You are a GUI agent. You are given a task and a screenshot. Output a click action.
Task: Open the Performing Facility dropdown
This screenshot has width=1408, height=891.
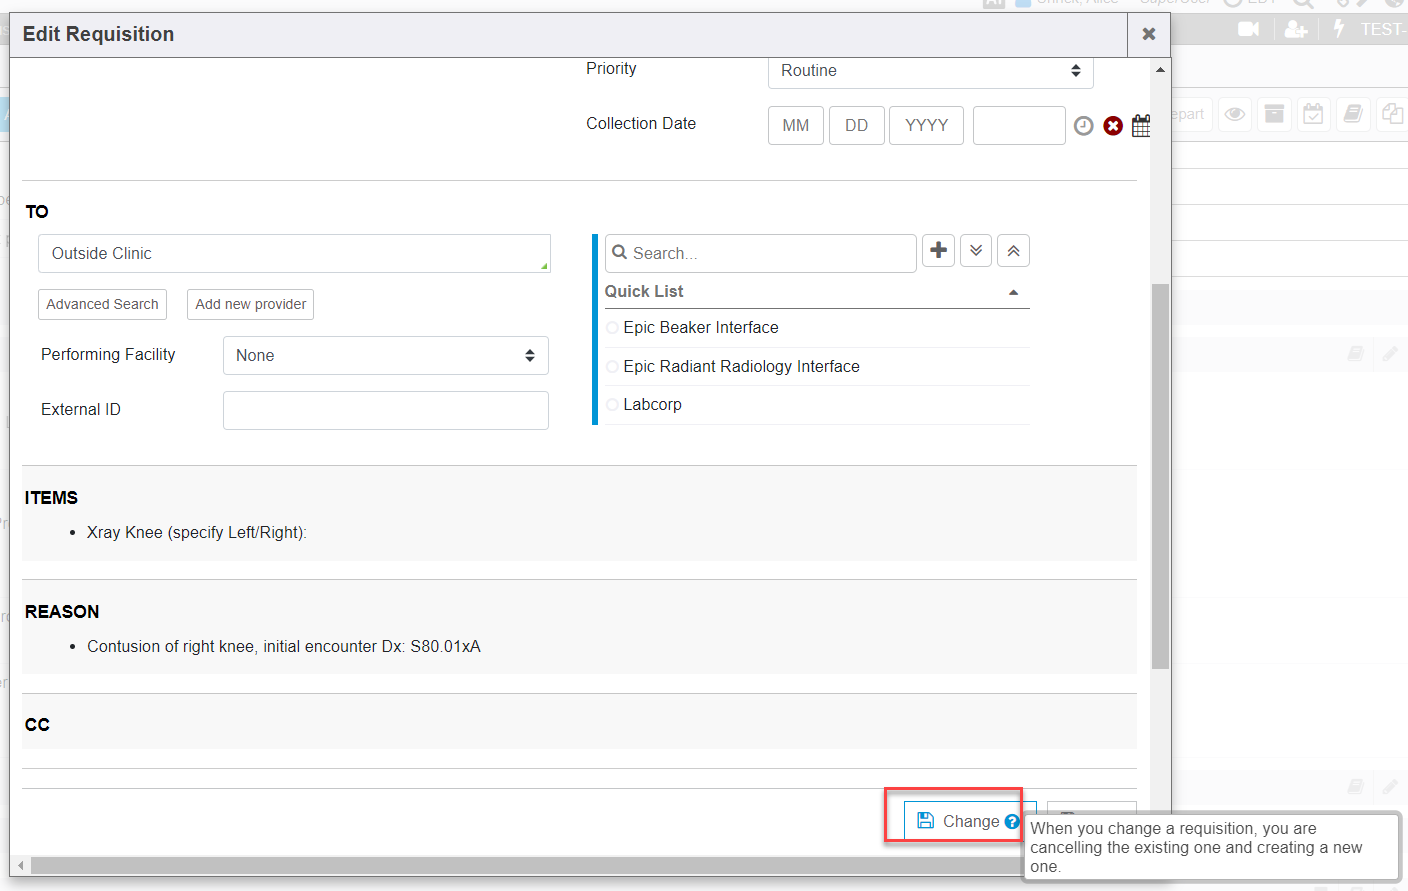[x=385, y=356]
